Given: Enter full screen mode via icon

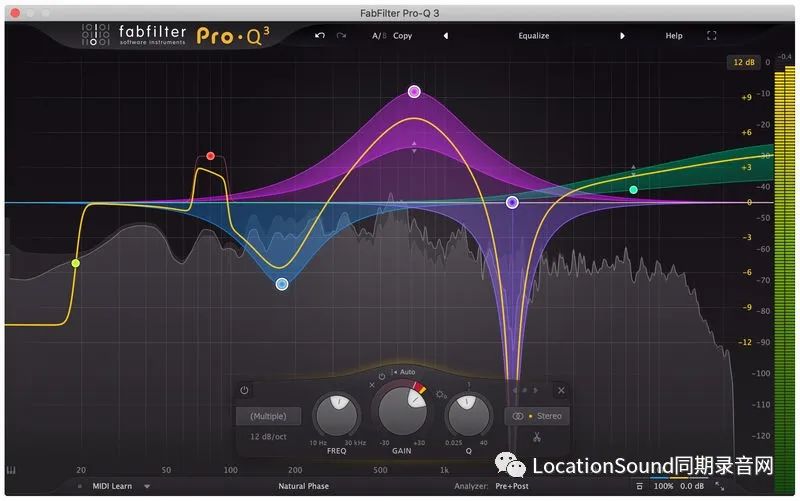Looking at the screenshot, I should pyautogui.click(x=712, y=35).
